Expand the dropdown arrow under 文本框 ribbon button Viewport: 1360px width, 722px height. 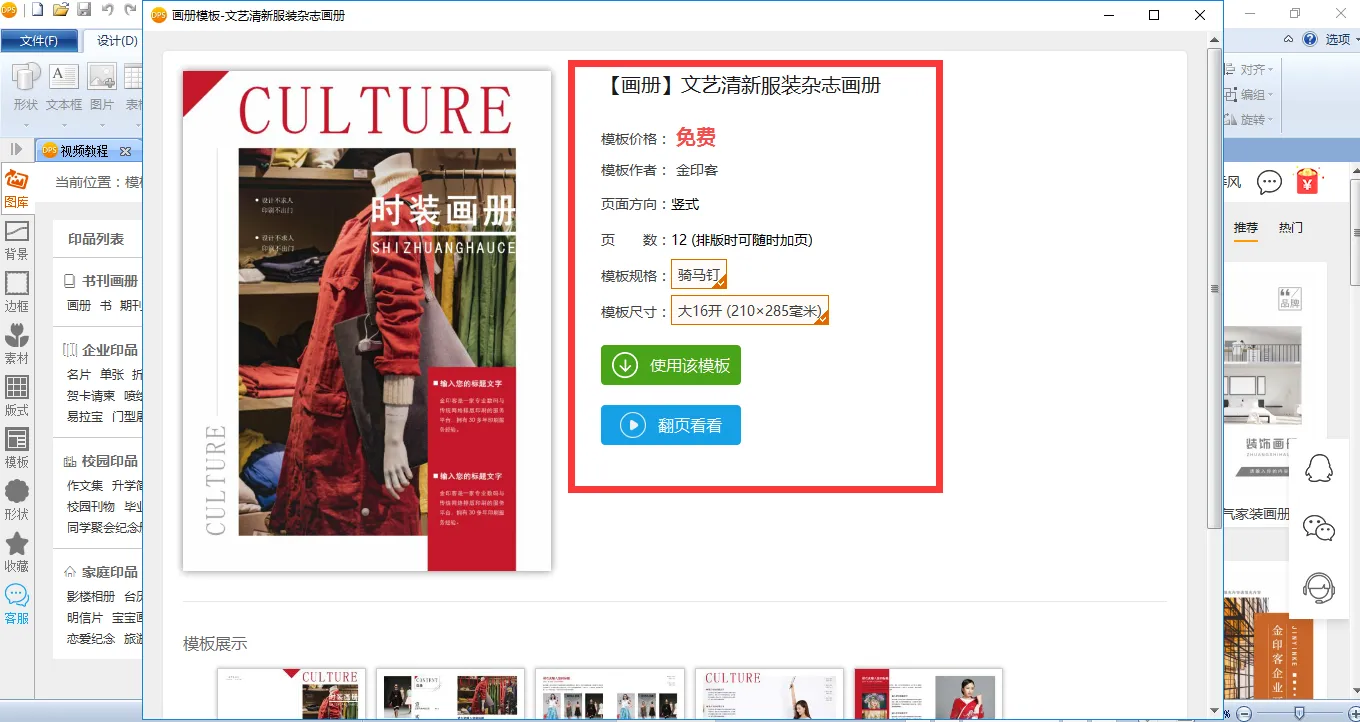(64, 124)
